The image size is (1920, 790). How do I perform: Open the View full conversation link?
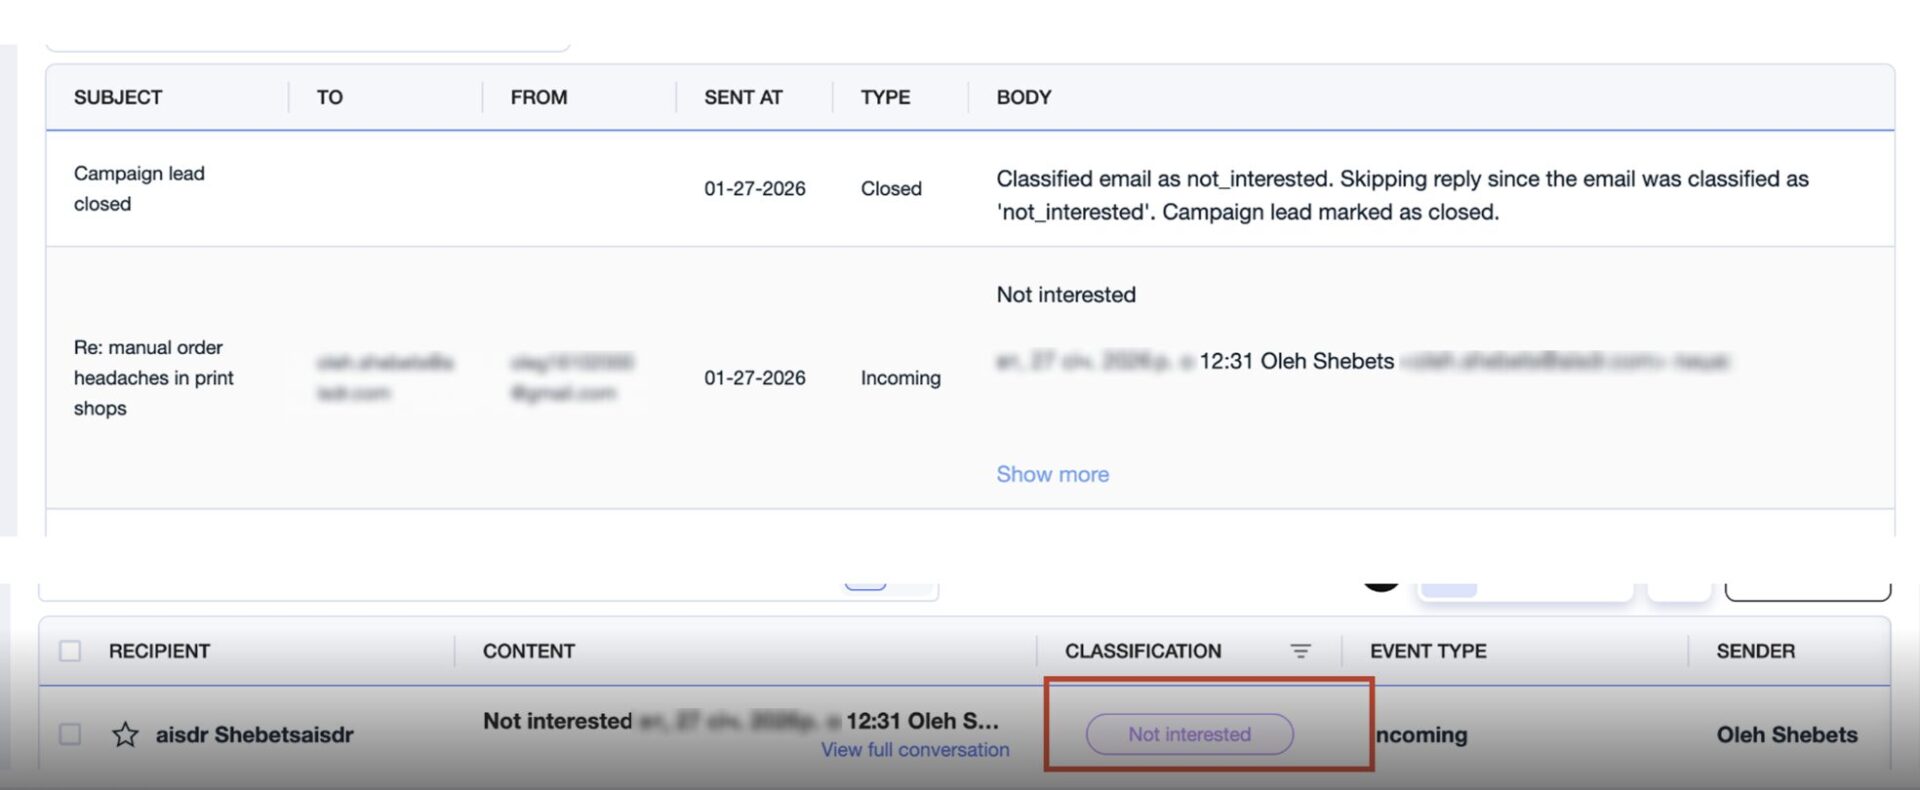click(914, 750)
